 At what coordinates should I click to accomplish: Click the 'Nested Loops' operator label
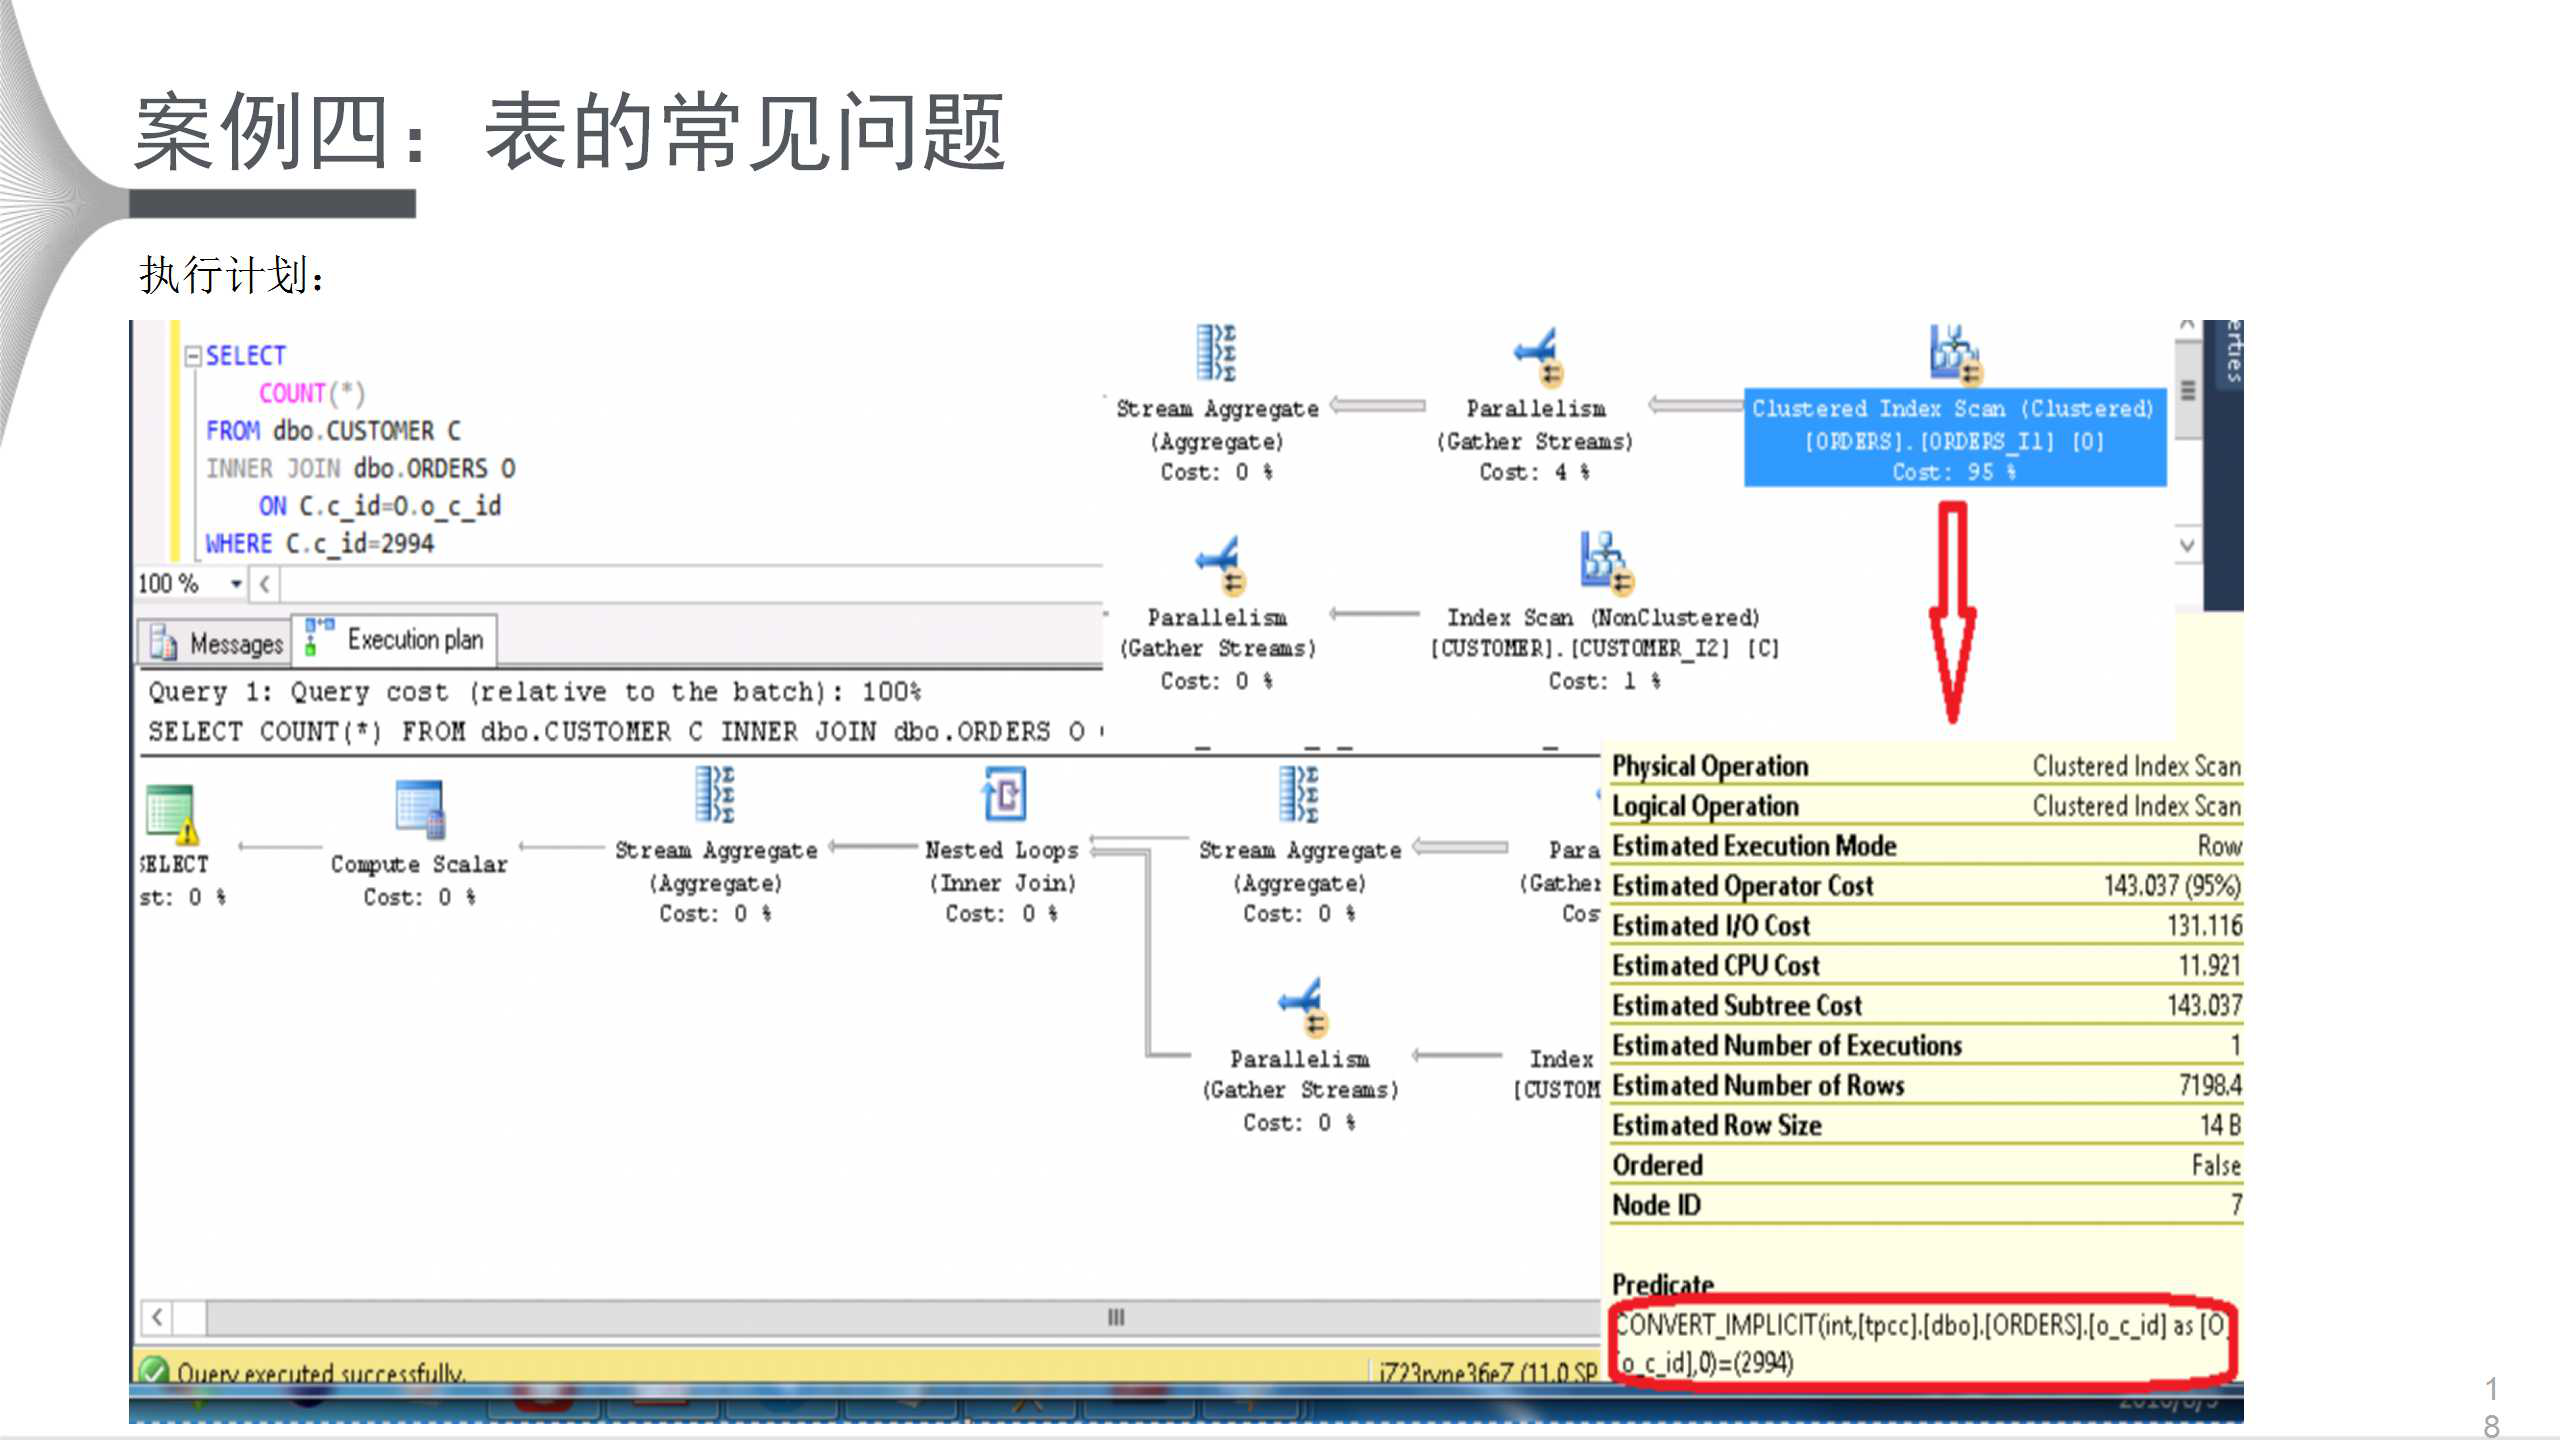point(1002,850)
